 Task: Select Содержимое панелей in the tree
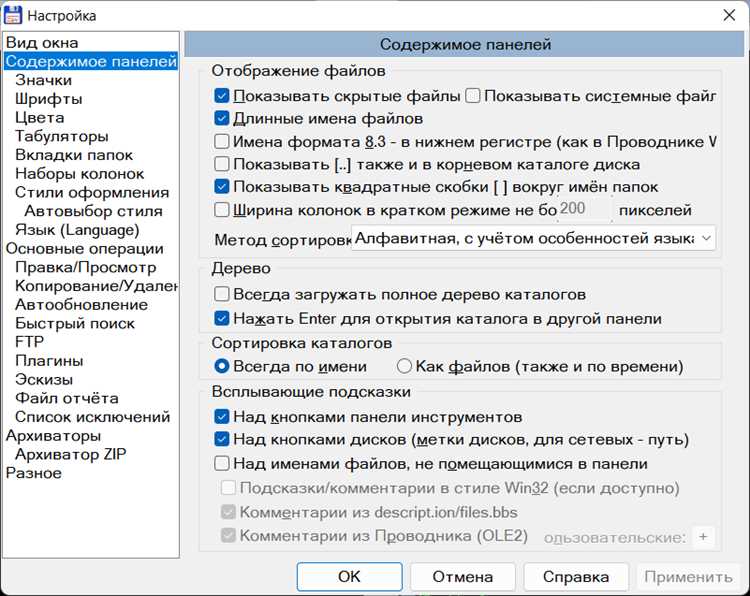tap(91, 61)
